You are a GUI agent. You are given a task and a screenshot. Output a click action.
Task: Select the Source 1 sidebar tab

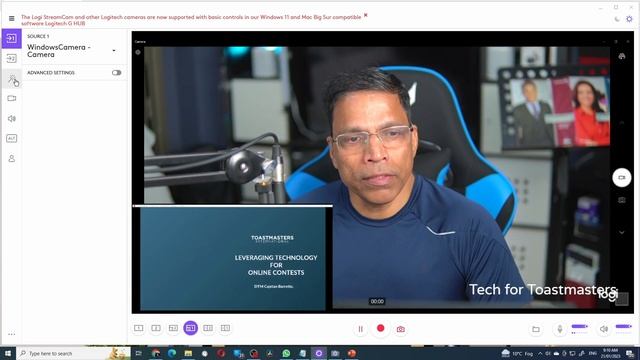click(x=11, y=38)
